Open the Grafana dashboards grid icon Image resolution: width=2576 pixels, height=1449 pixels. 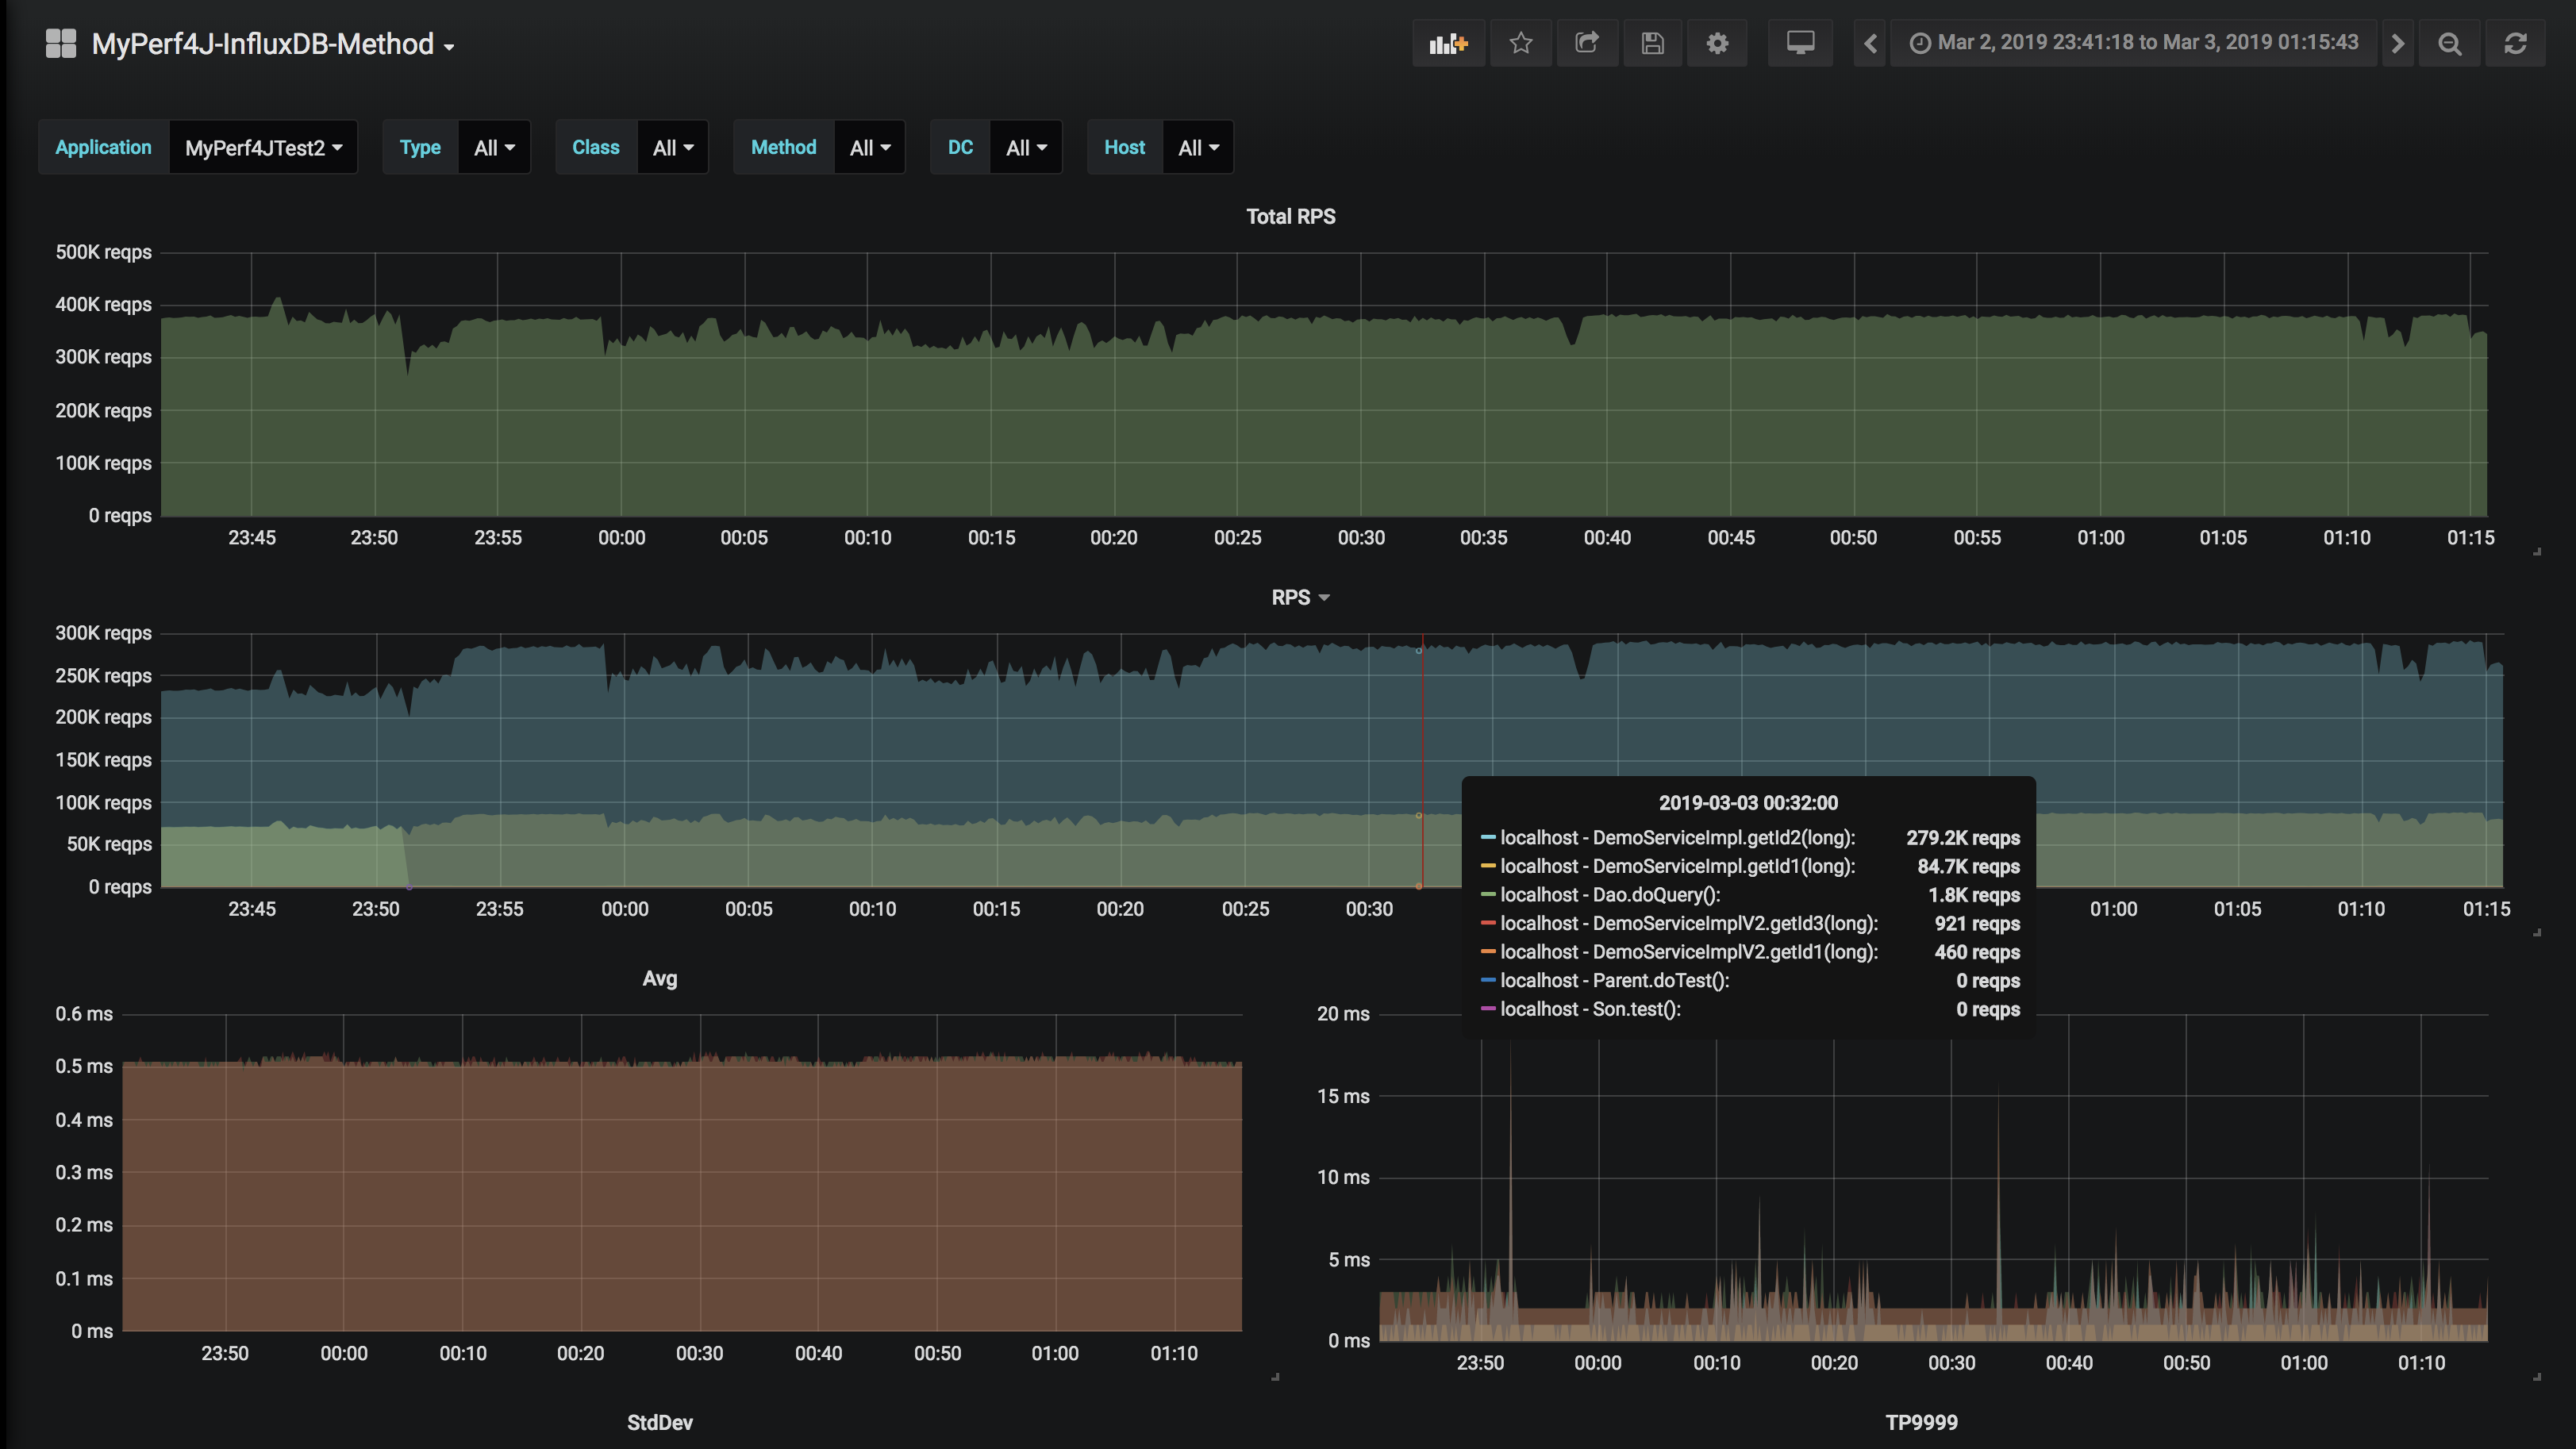61,43
